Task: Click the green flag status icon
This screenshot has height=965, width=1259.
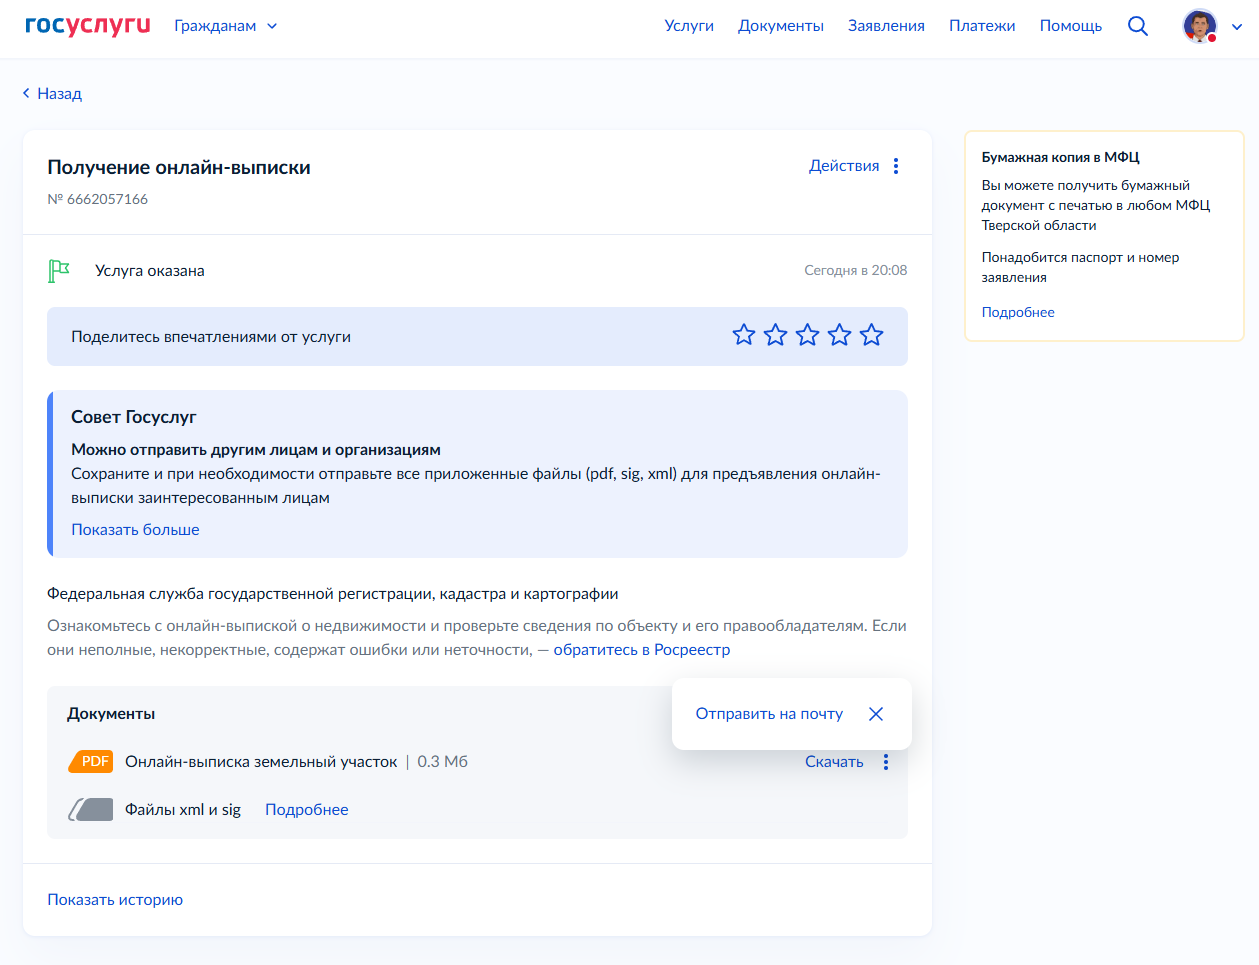Action: [59, 271]
